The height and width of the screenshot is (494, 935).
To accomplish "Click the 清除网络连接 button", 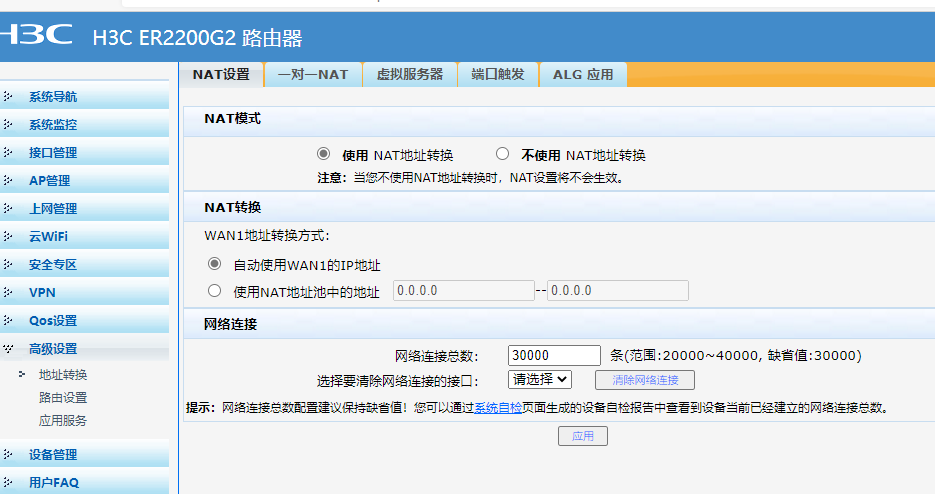I will (645, 380).
